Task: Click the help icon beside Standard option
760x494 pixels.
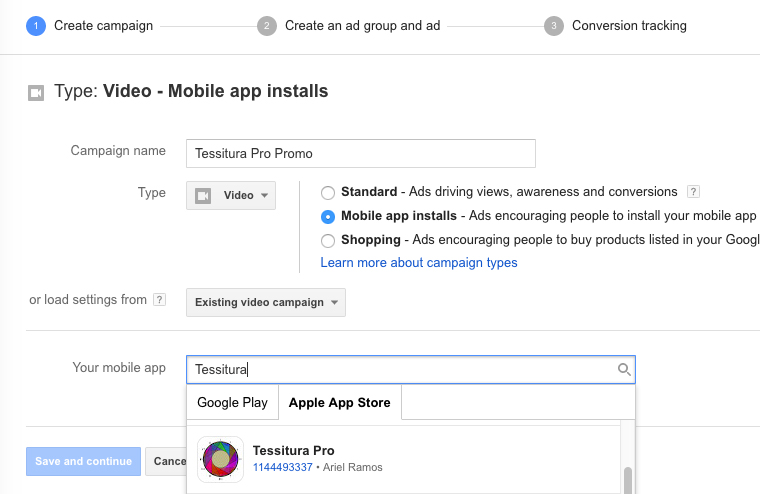Action: [693, 192]
